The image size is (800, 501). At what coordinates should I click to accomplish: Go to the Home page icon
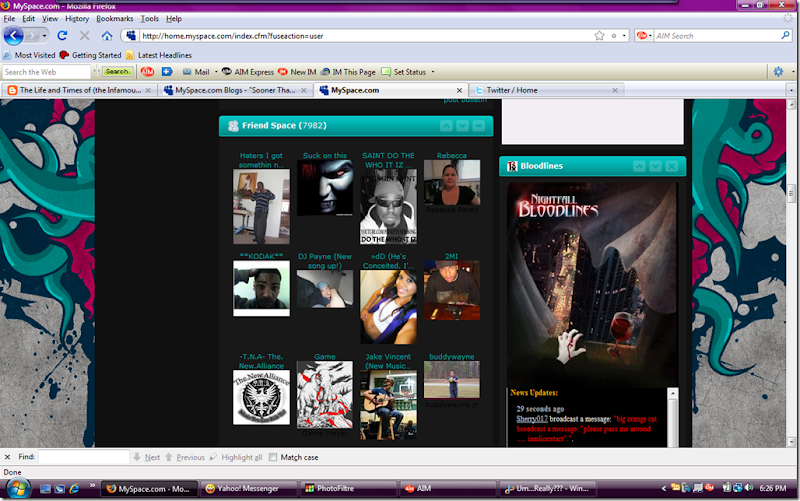(x=107, y=36)
